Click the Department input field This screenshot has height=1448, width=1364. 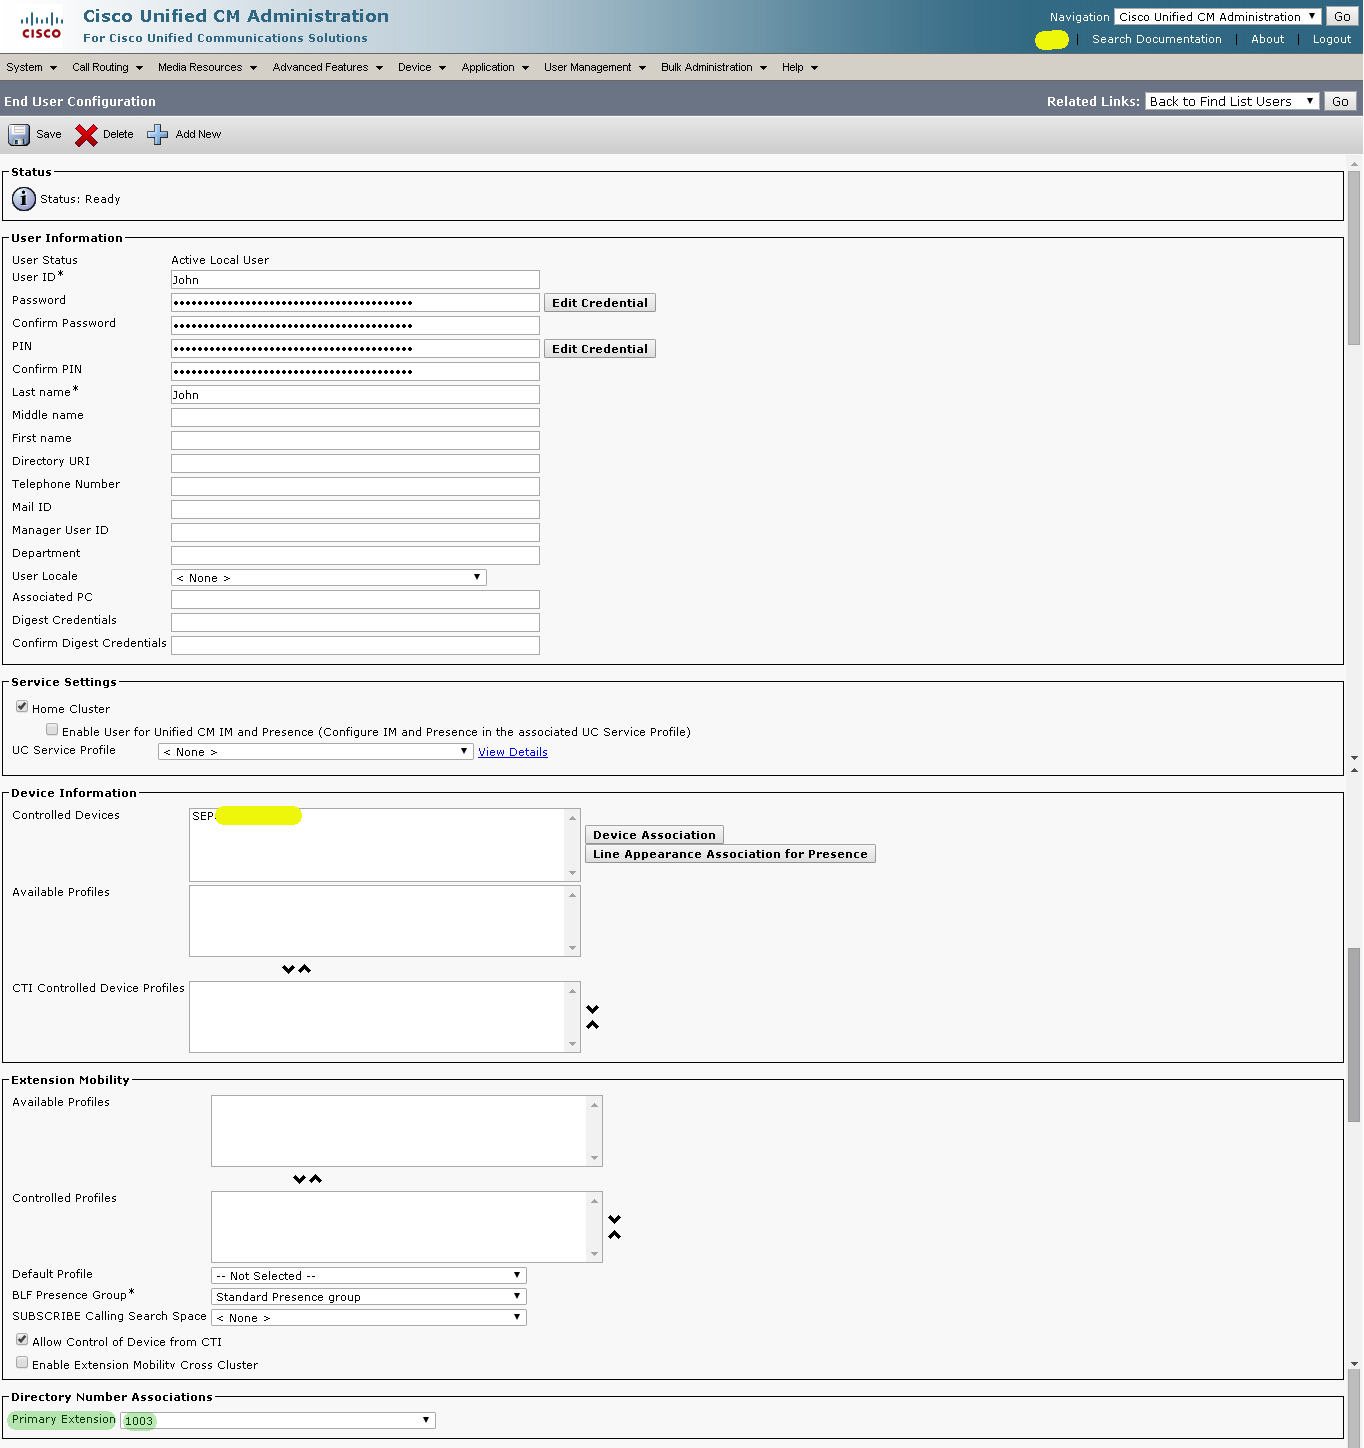tap(355, 556)
